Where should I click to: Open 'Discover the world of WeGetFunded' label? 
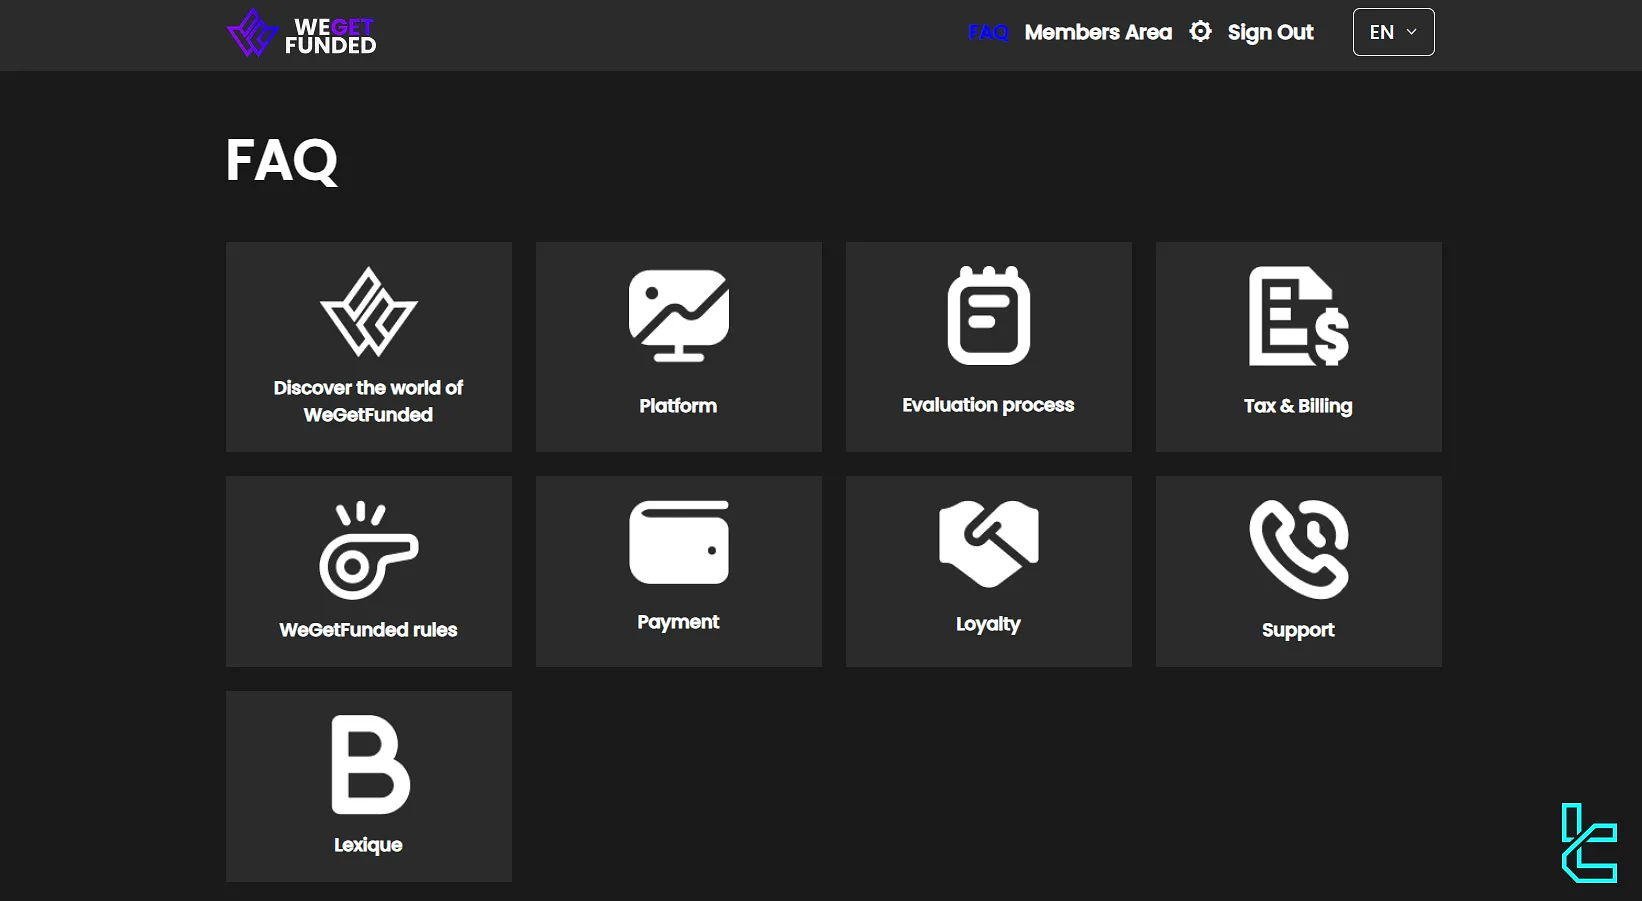(369, 401)
